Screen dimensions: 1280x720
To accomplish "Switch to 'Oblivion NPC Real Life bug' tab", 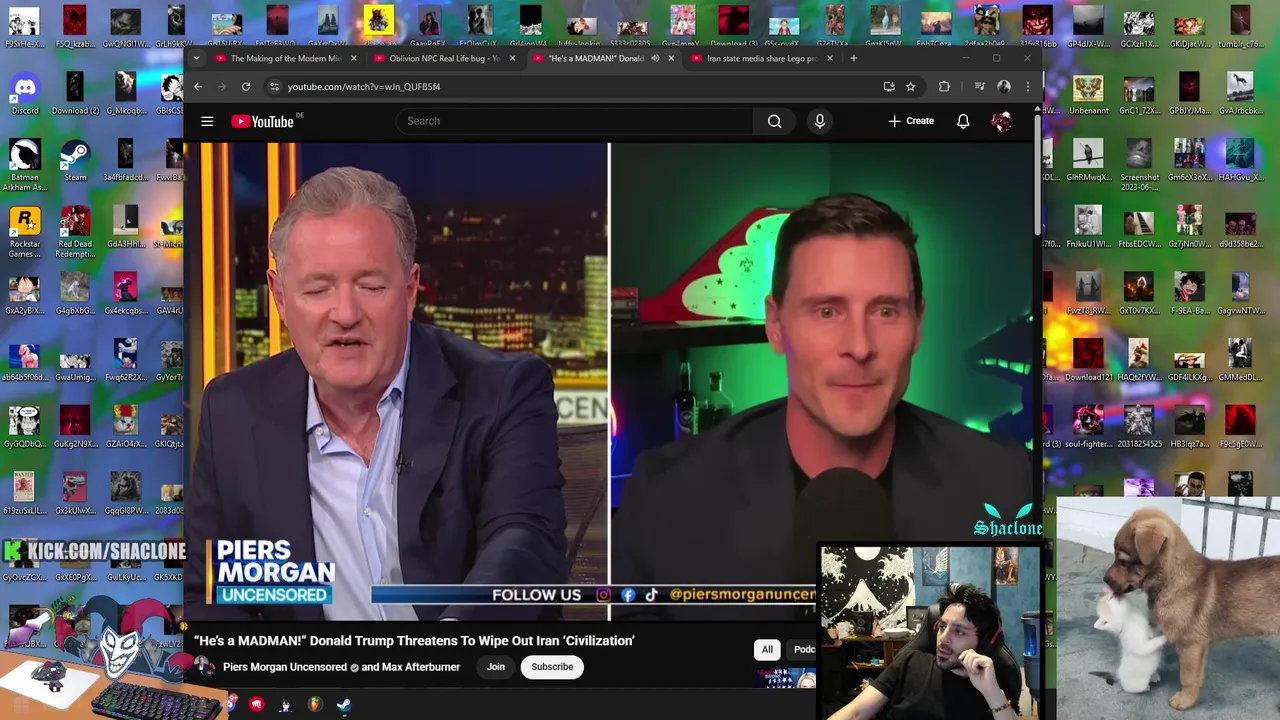I will (x=443, y=58).
